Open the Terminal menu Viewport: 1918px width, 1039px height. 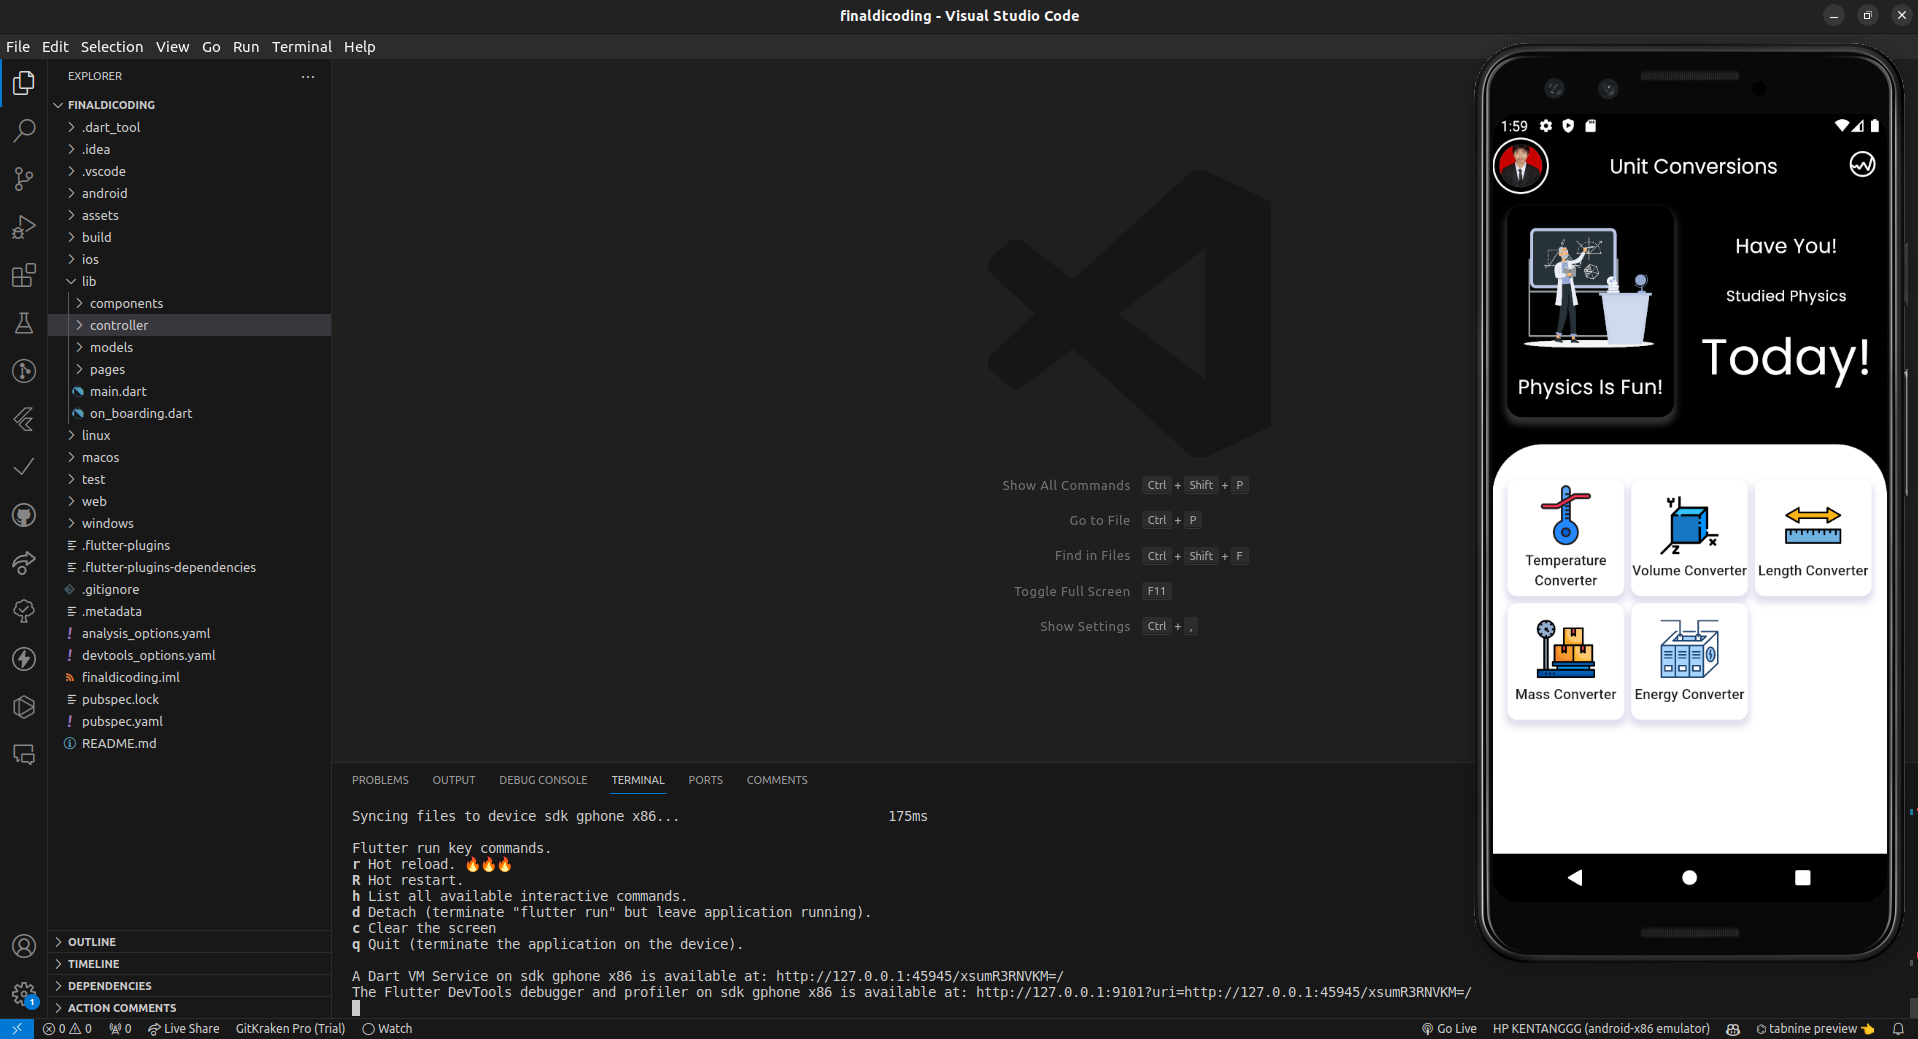click(x=301, y=47)
